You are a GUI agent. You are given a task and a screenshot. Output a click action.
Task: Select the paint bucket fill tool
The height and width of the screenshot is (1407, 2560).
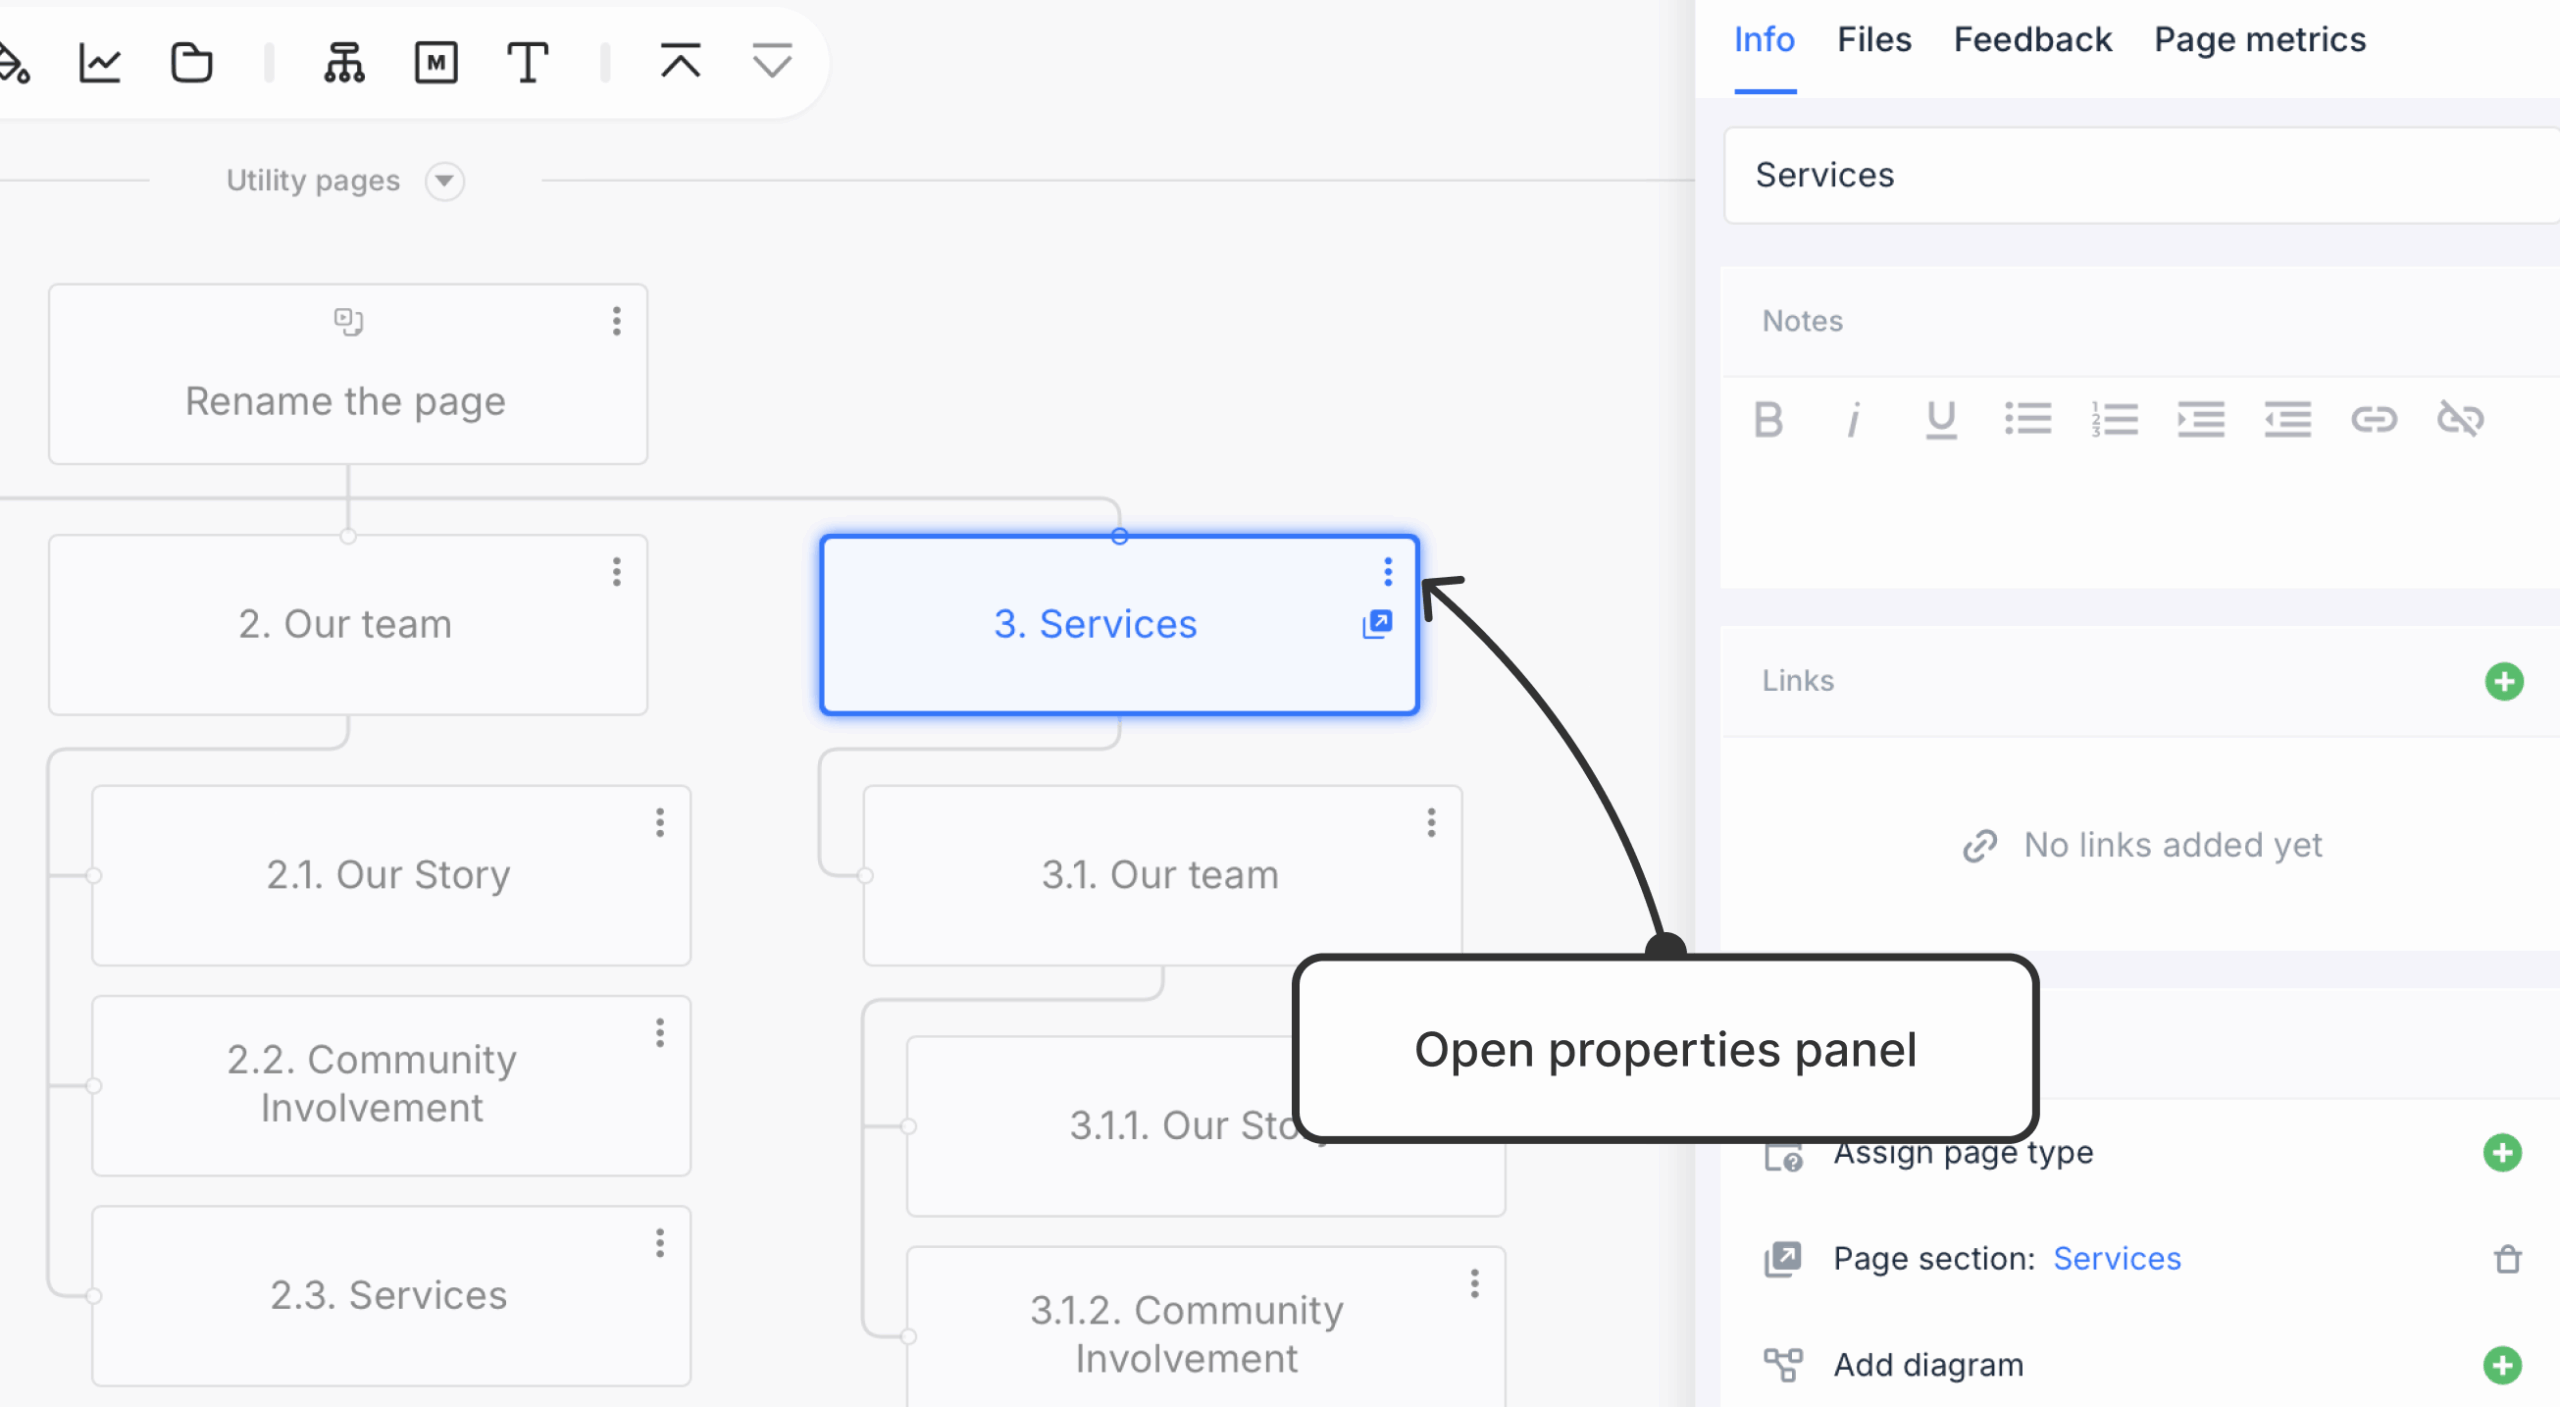[14, 63]
